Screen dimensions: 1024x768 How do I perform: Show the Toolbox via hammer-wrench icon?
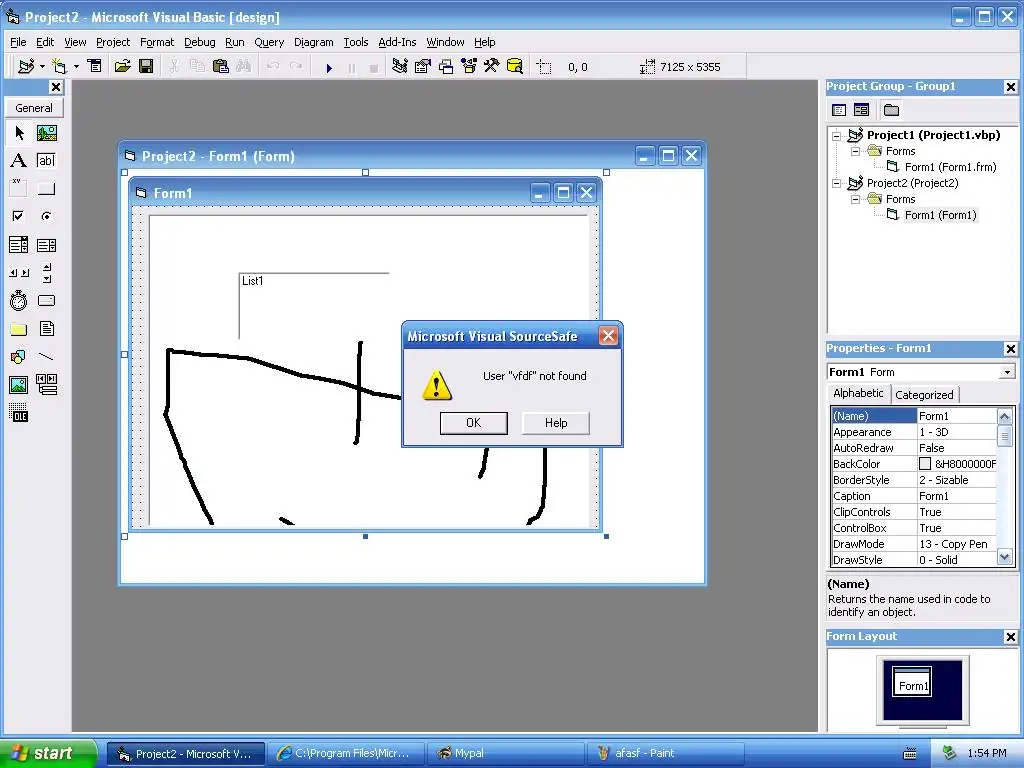pyautogui.click(x=491, y=67)
